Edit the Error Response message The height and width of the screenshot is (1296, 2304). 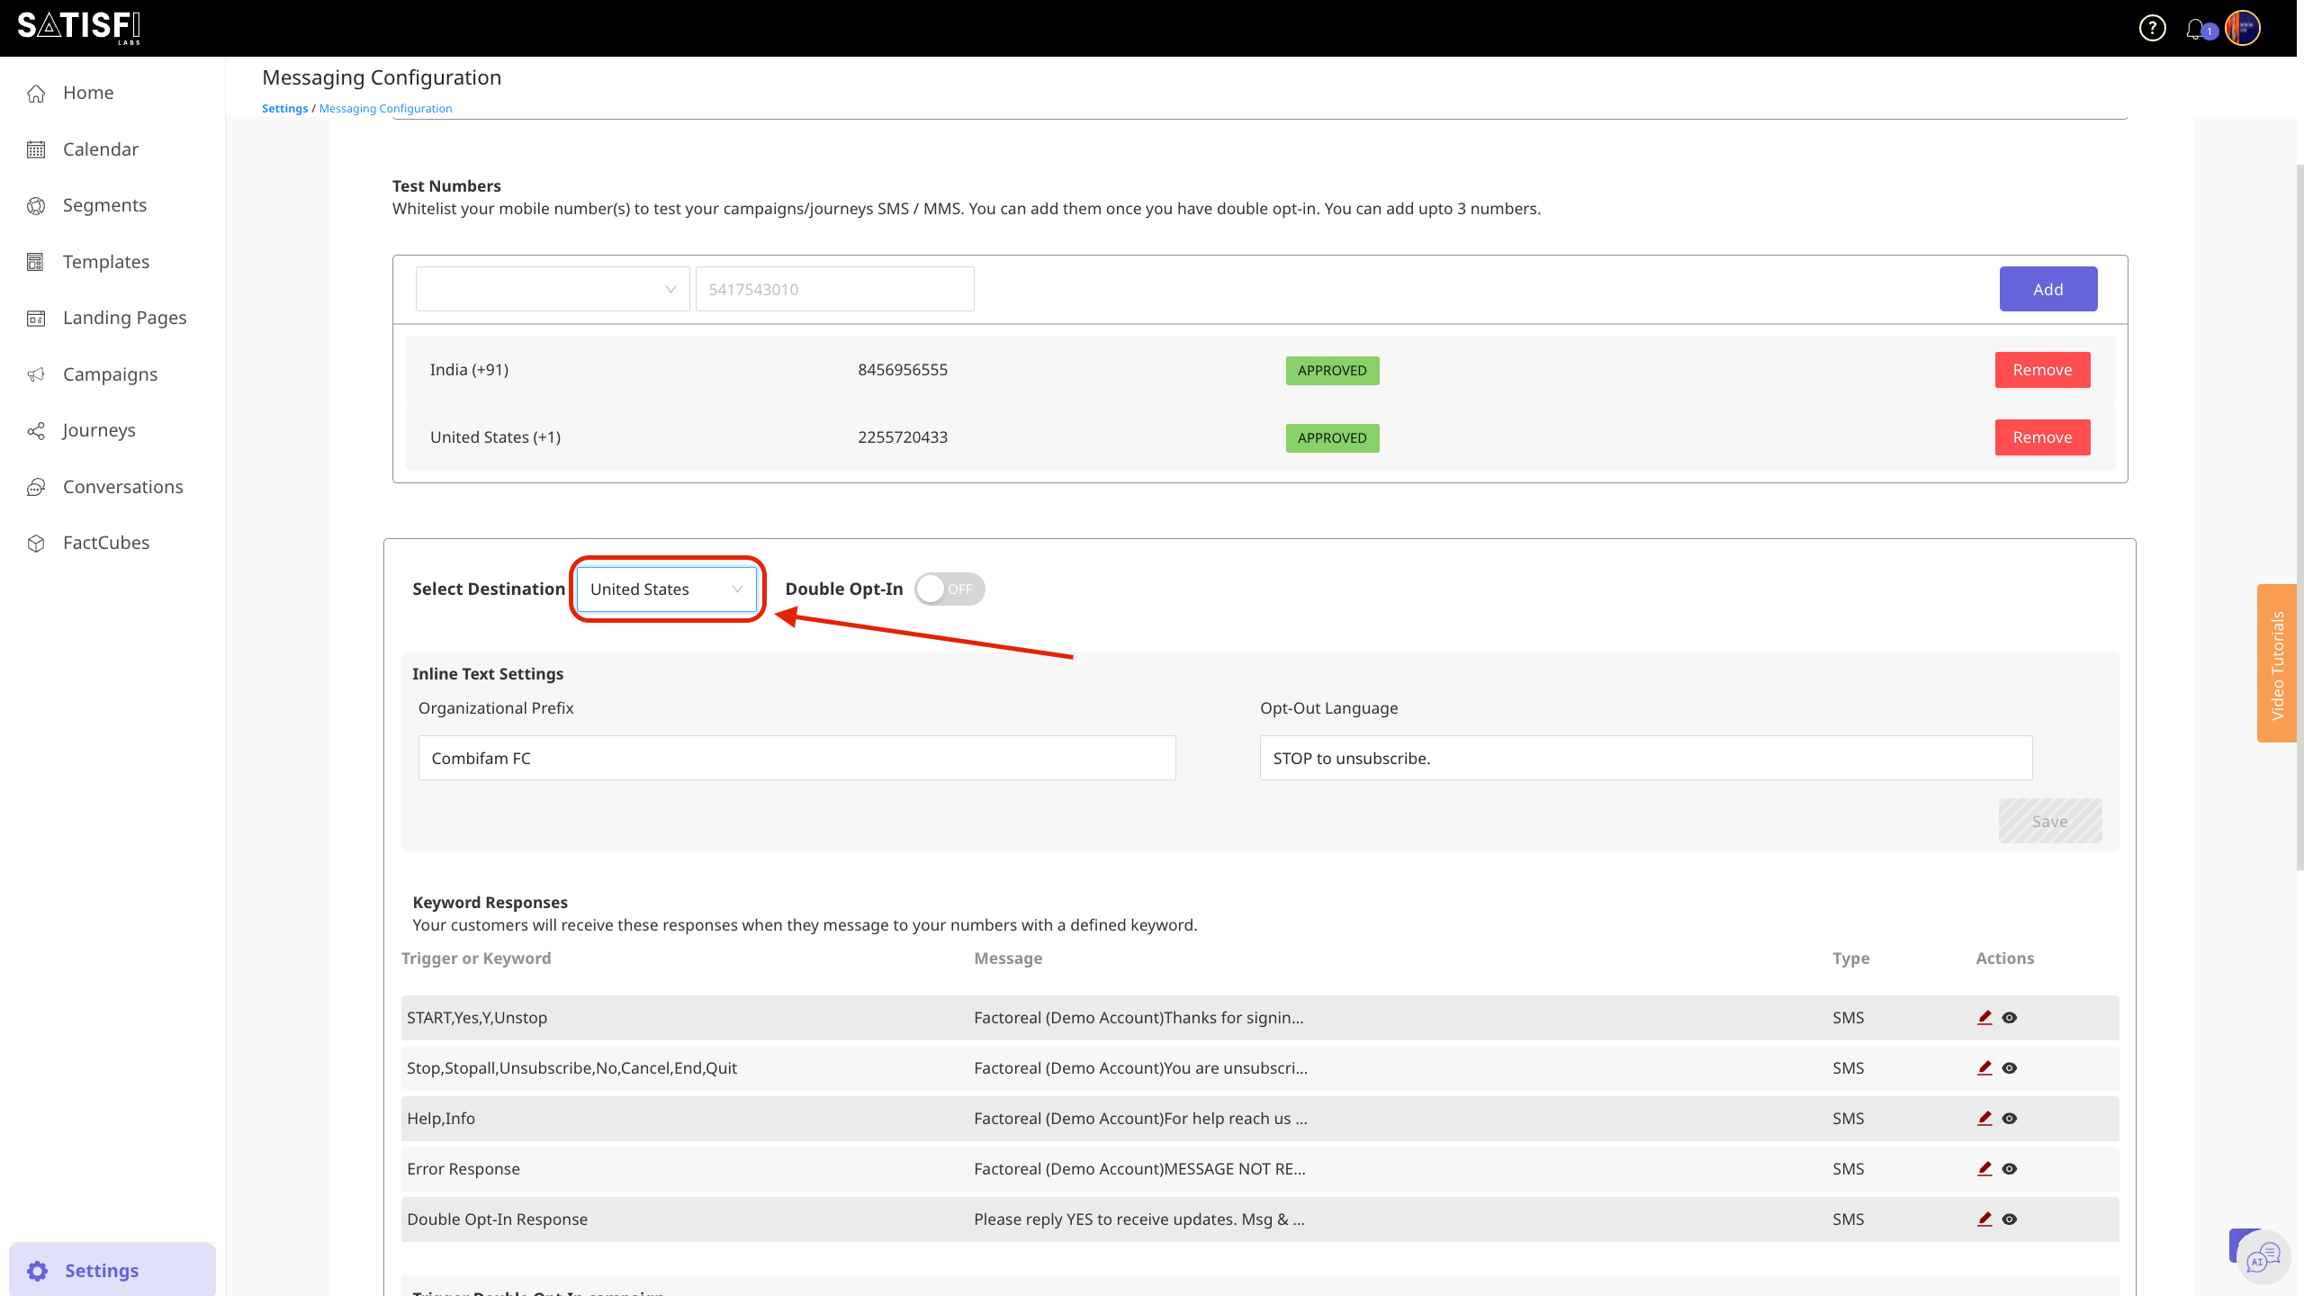1984,1168
